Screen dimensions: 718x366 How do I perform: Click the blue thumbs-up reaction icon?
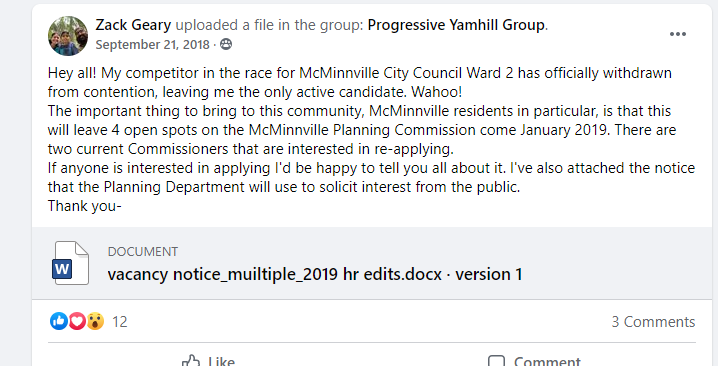(x=59, y=321)
